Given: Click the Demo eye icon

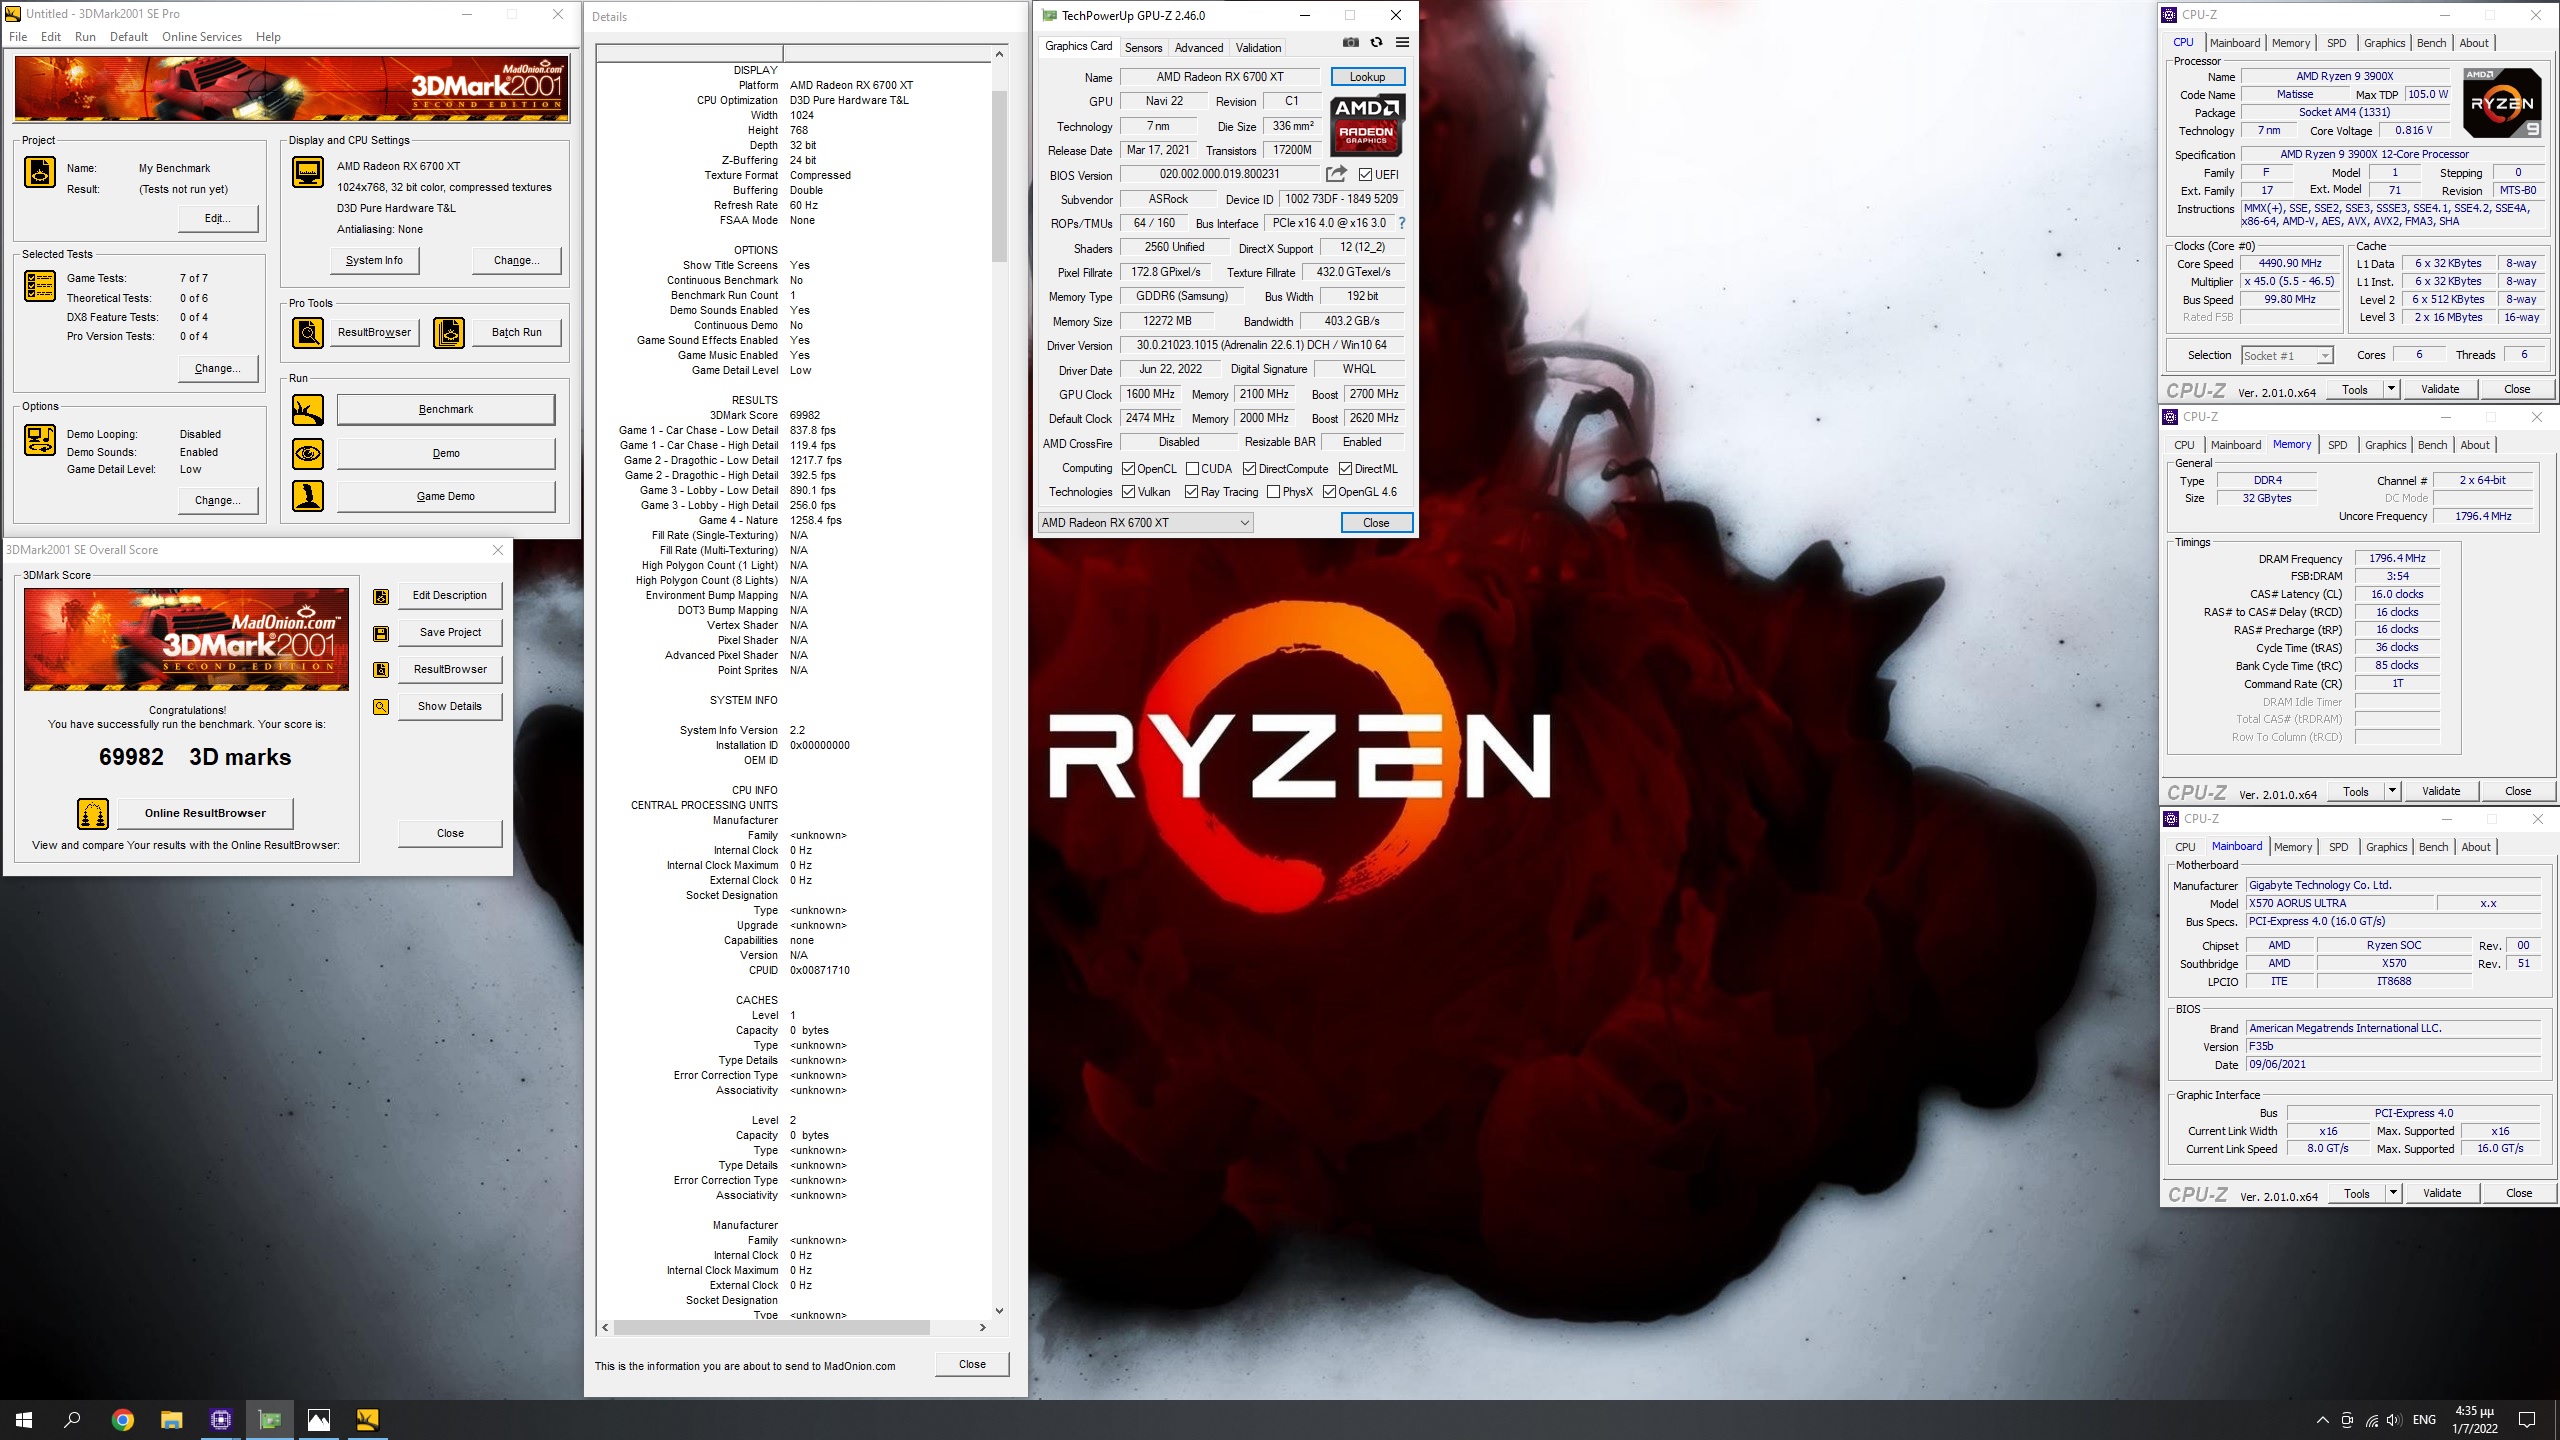Looking at the screenshot, I should coord(308,454).
